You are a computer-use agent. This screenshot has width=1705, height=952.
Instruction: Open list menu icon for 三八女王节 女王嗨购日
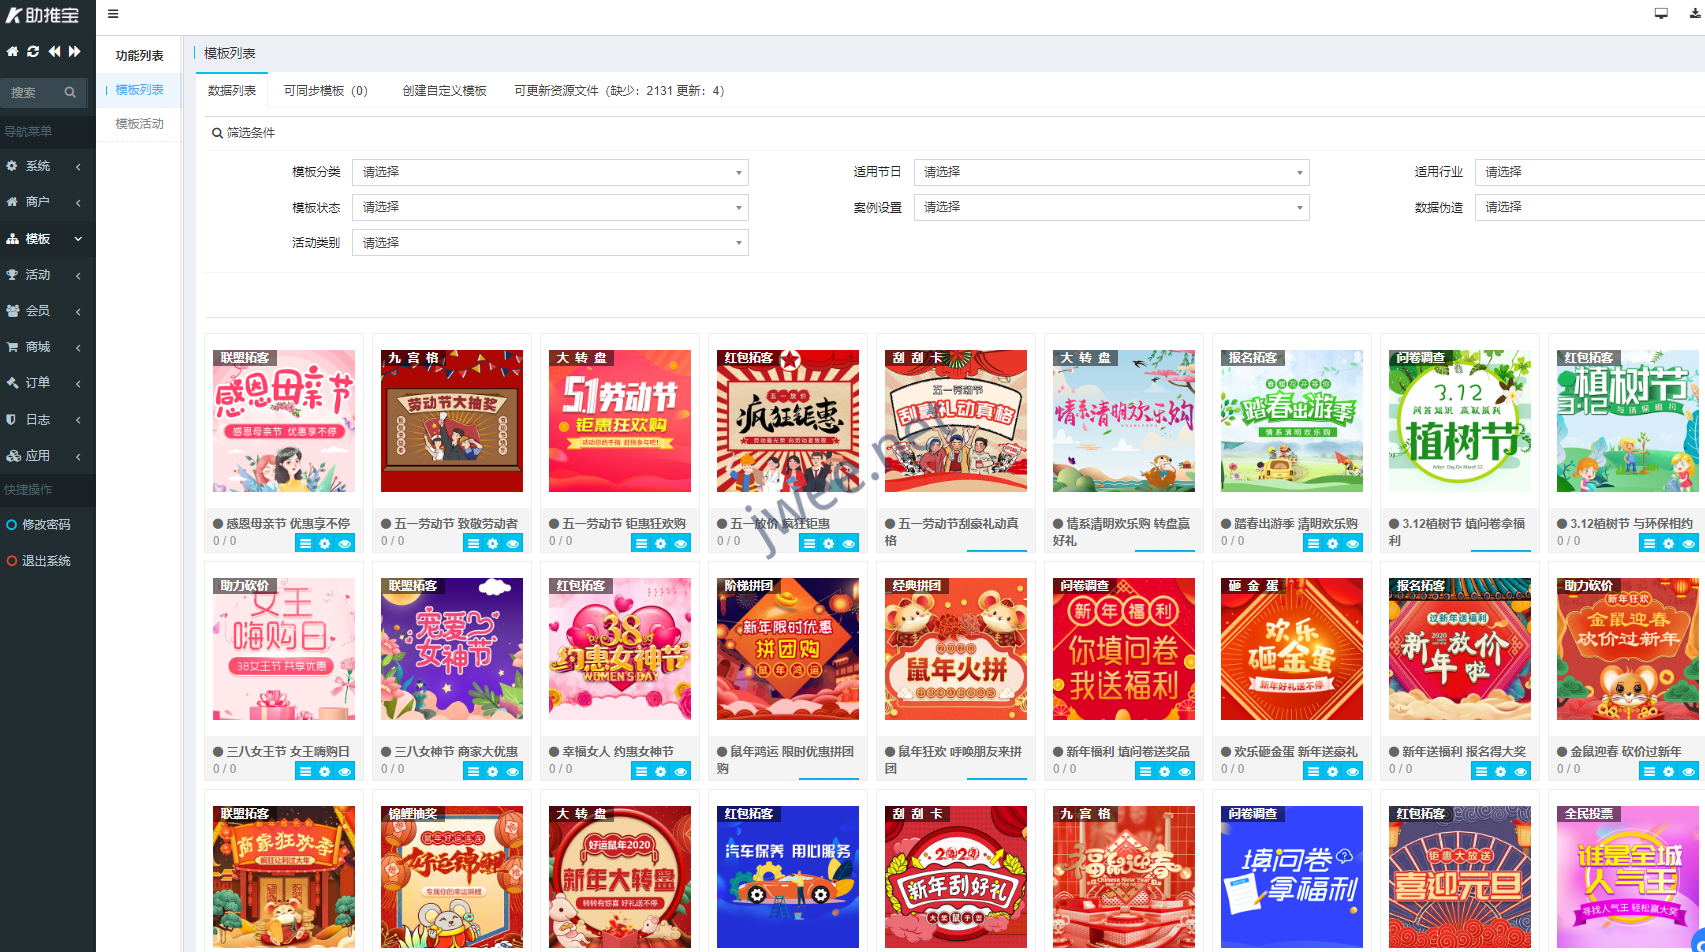click(x=305, y=772)
